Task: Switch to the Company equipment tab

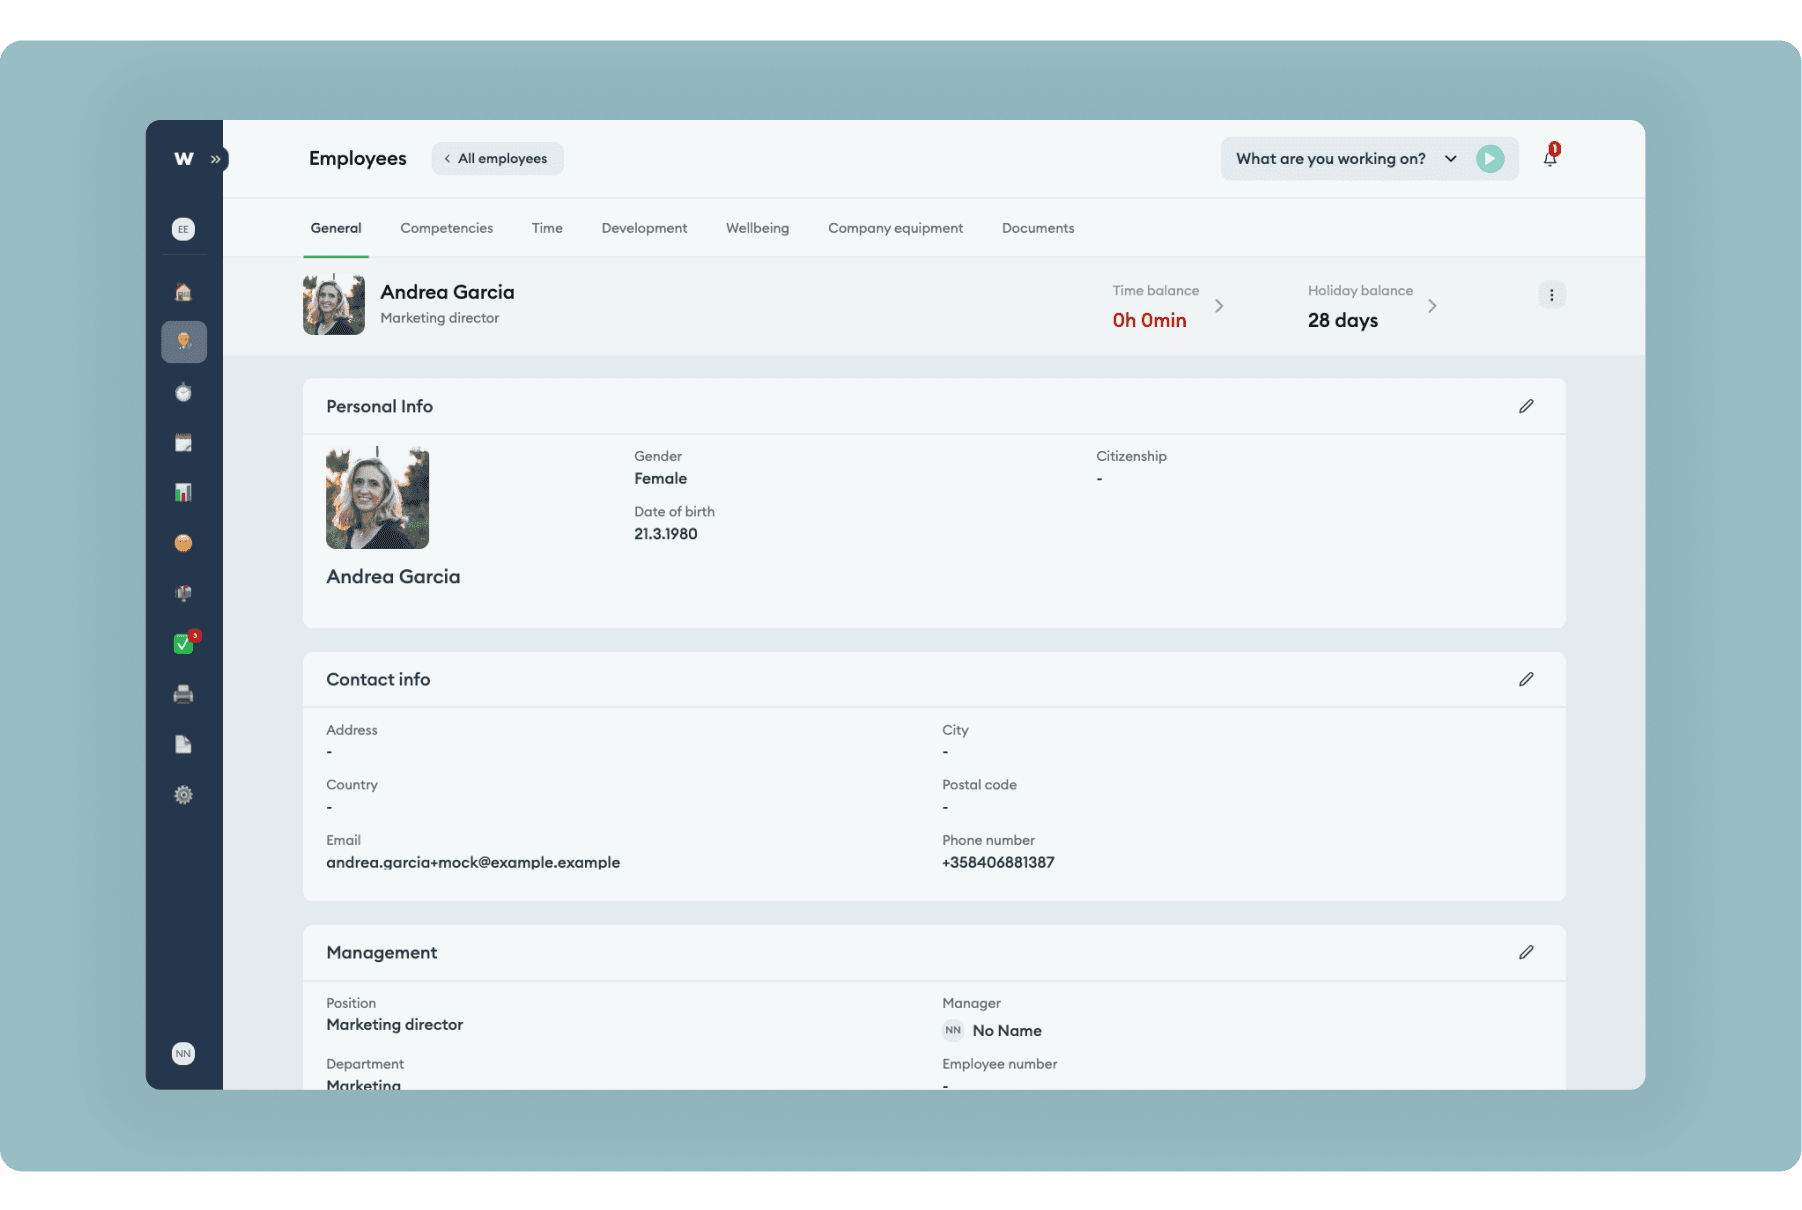Action: (895, 228)
